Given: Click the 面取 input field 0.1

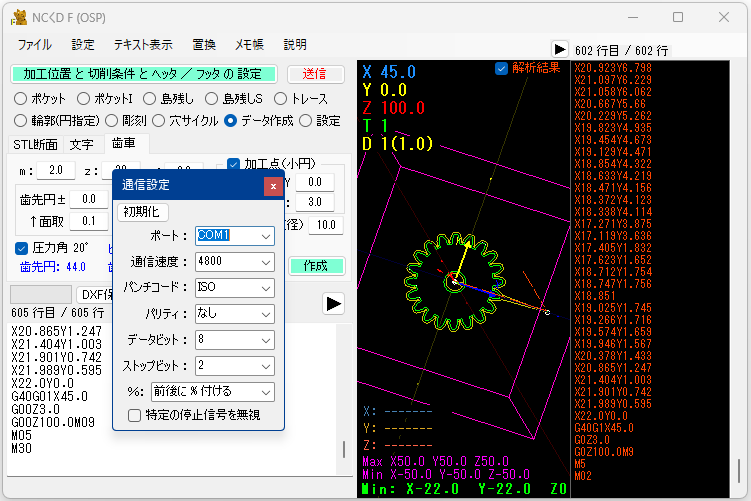Looking at the screenshot, I should [89, 221].
